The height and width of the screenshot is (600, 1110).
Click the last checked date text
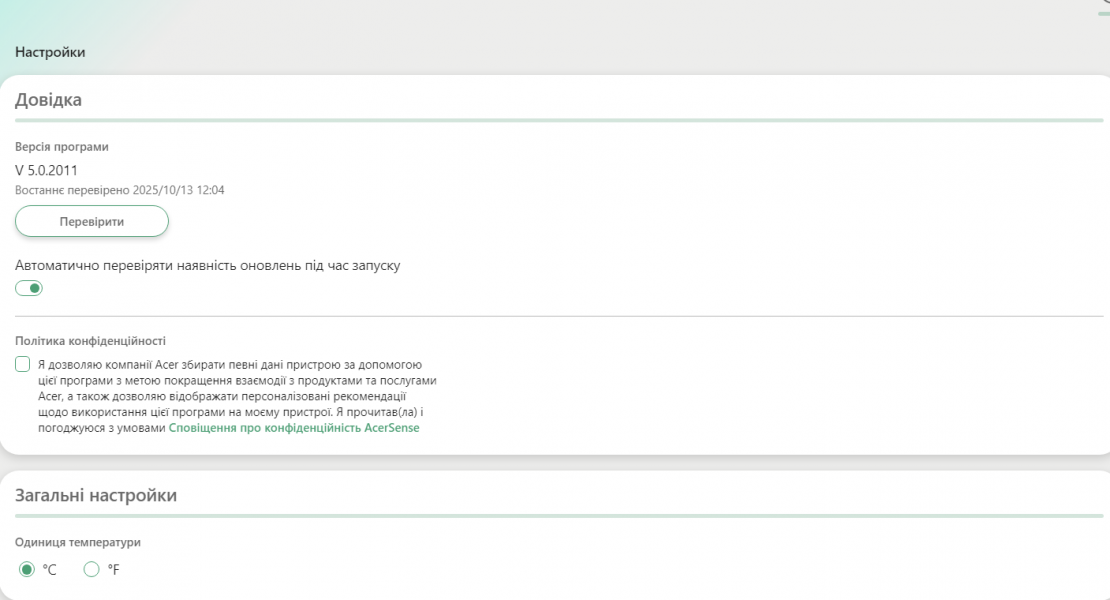pyautogui.click(x=119, y=190)
